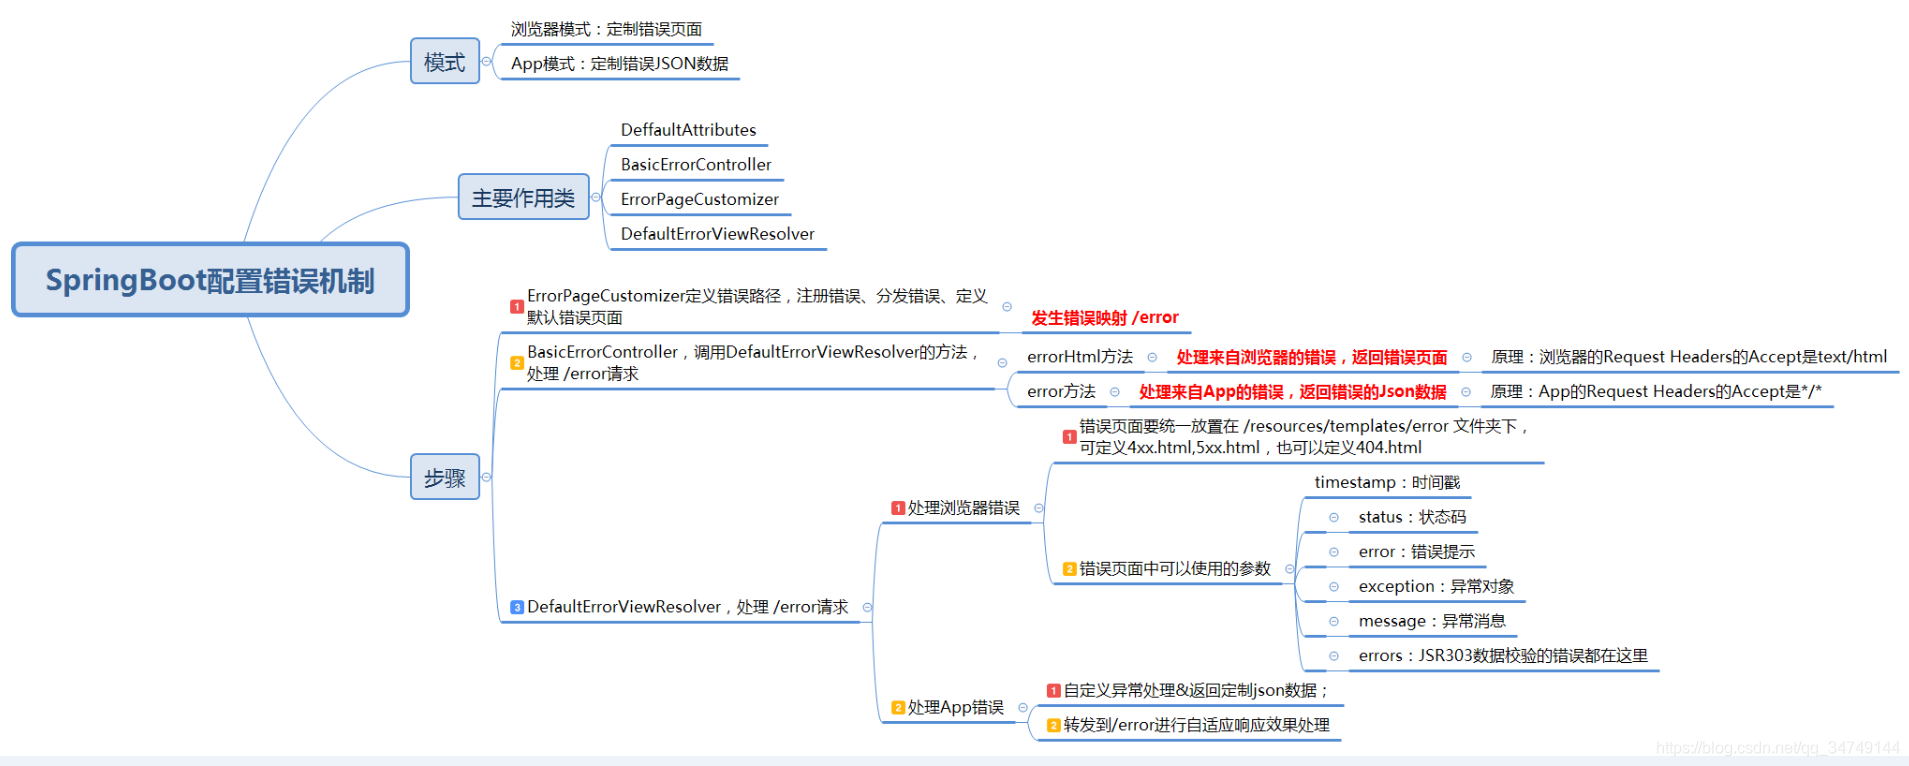The width and height of the screenshot is (1909, 766).
Task: Collapse the 处理来自浏览器的错误，返回错误页面 node
Action: (x=1467, y=357)
